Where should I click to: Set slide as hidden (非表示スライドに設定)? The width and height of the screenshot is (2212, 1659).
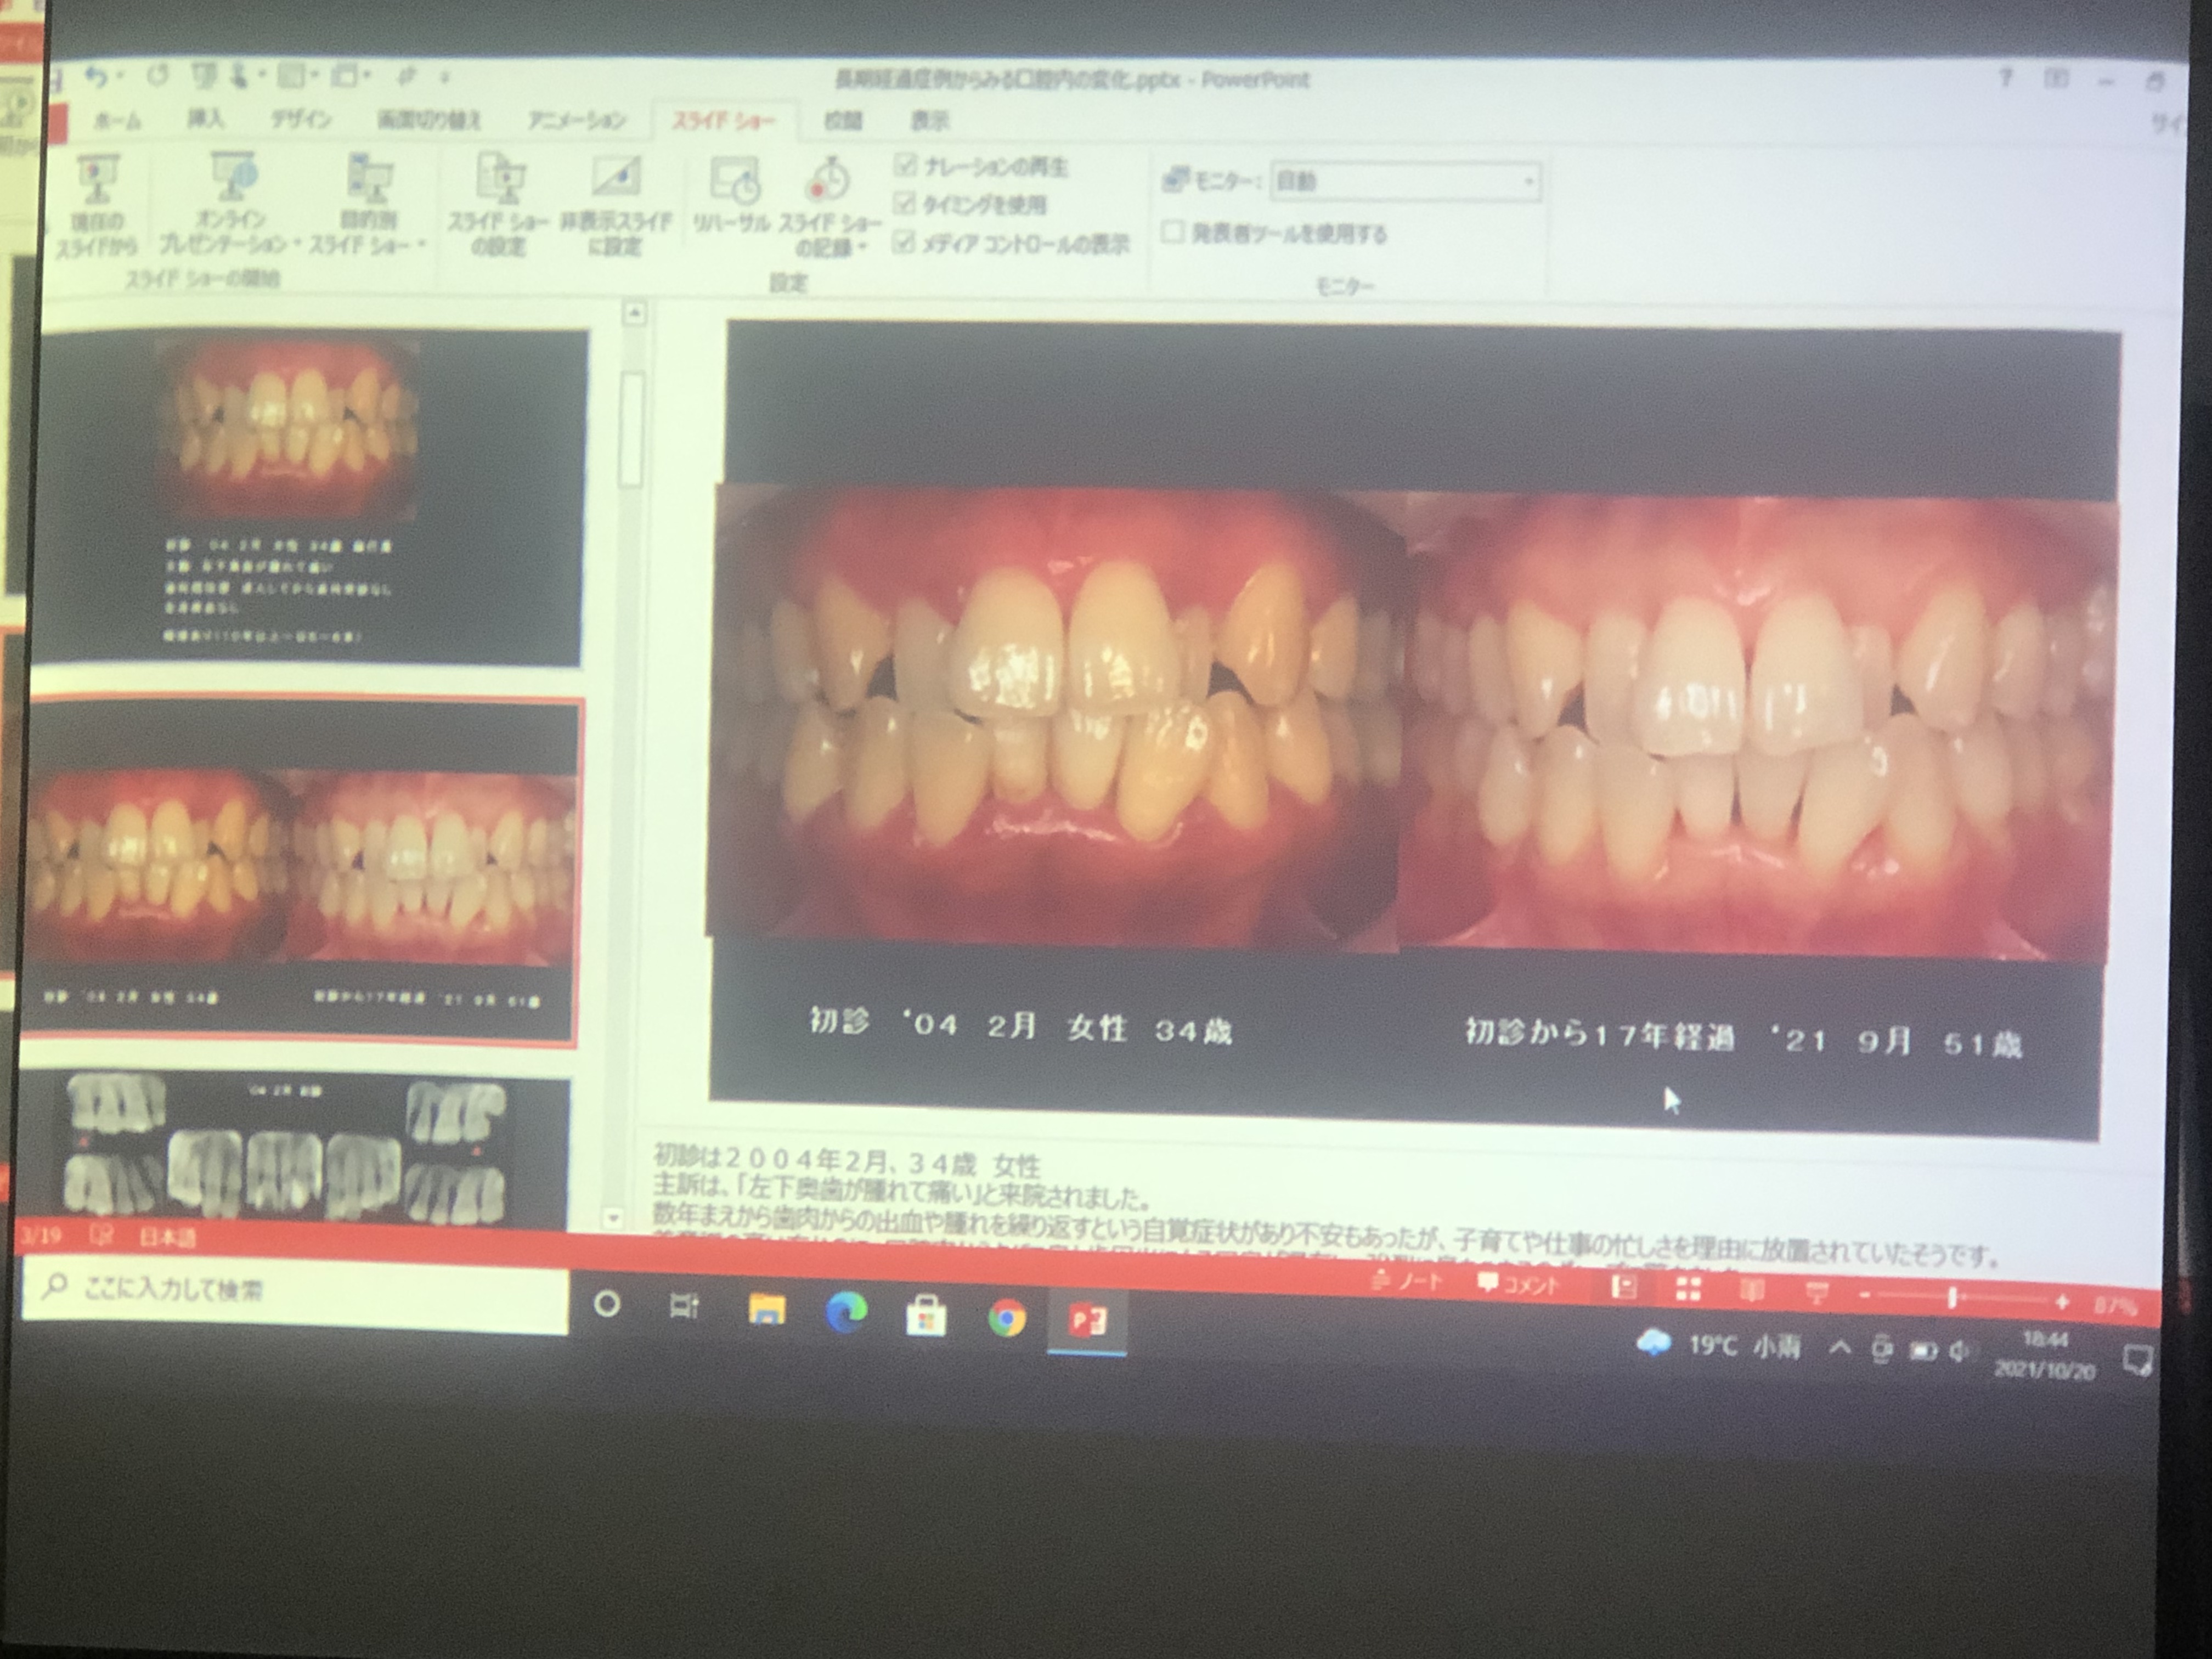tap(615, 206)
